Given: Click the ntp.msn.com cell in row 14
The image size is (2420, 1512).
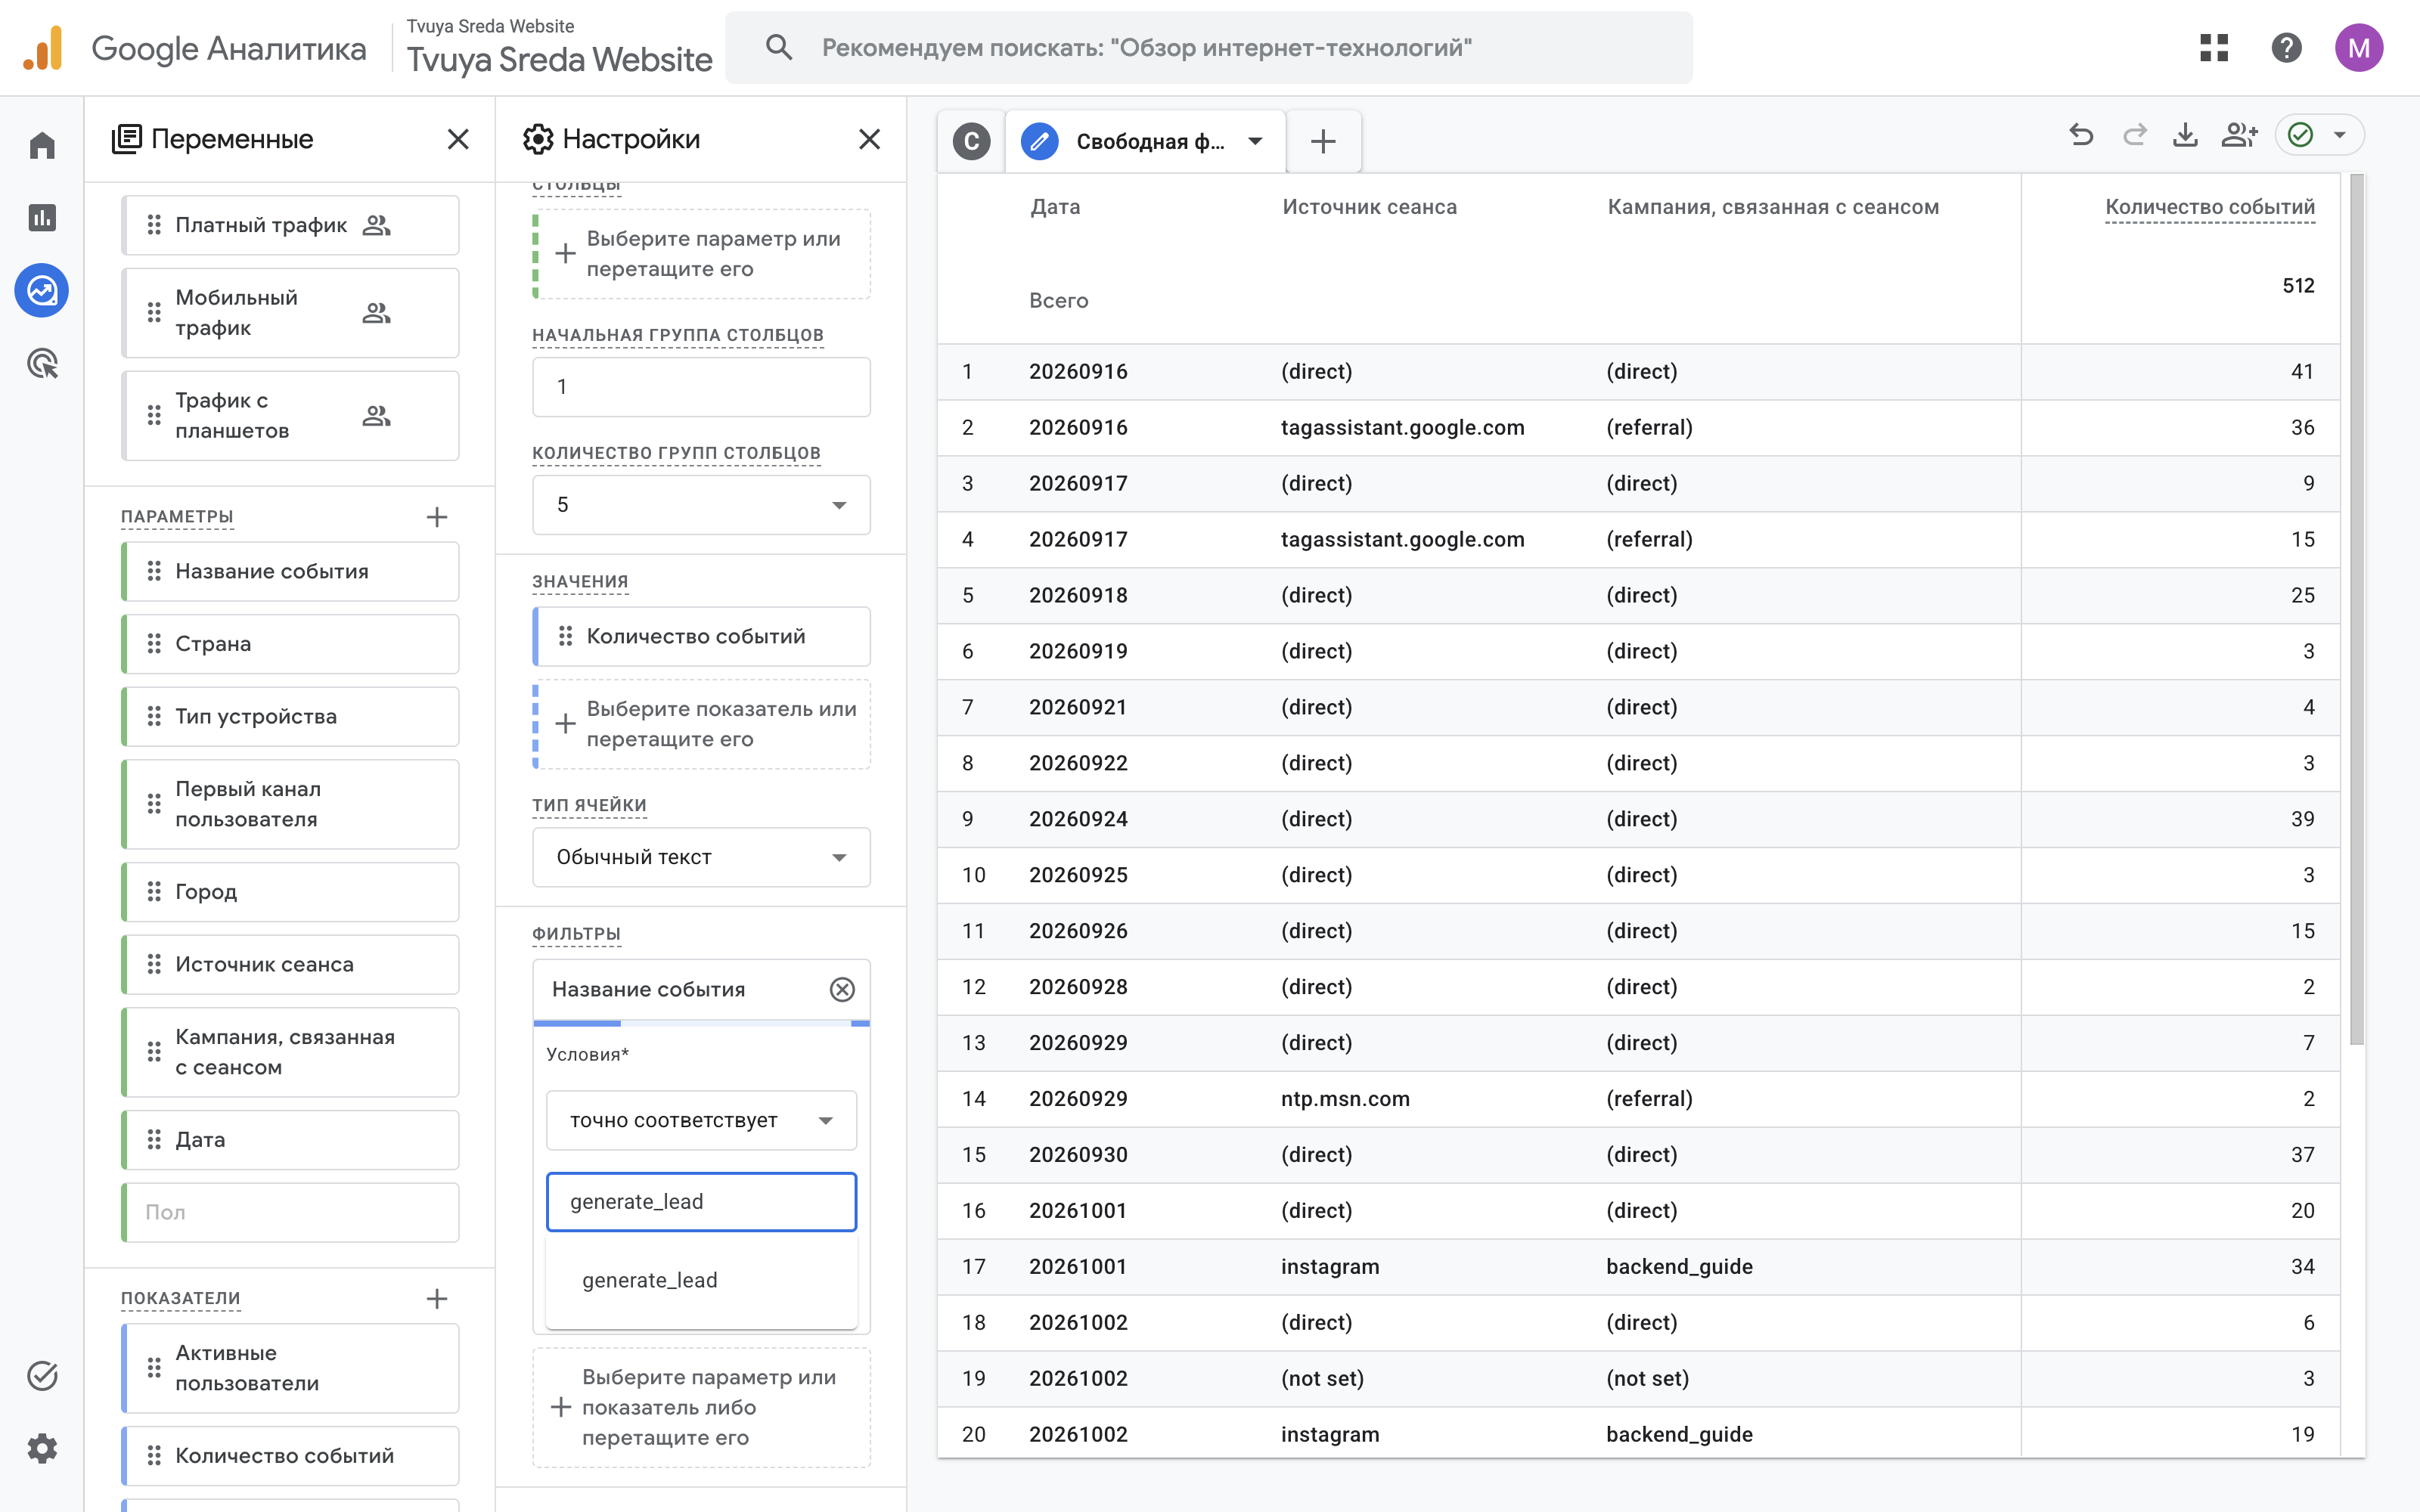Looking at the screenshot, I should (1345, 1098).
